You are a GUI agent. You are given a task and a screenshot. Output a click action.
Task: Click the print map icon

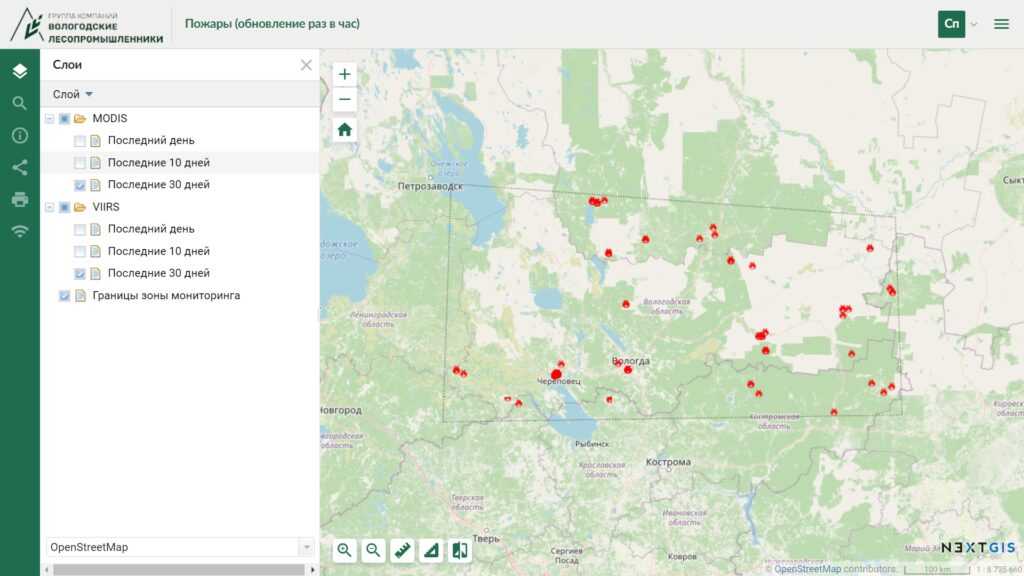(x=19, y=199)
